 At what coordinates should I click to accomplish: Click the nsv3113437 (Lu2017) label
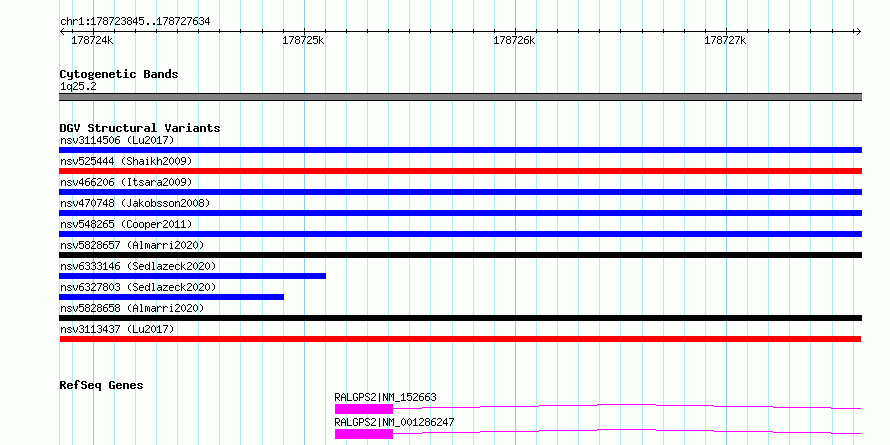coord(117,329)
